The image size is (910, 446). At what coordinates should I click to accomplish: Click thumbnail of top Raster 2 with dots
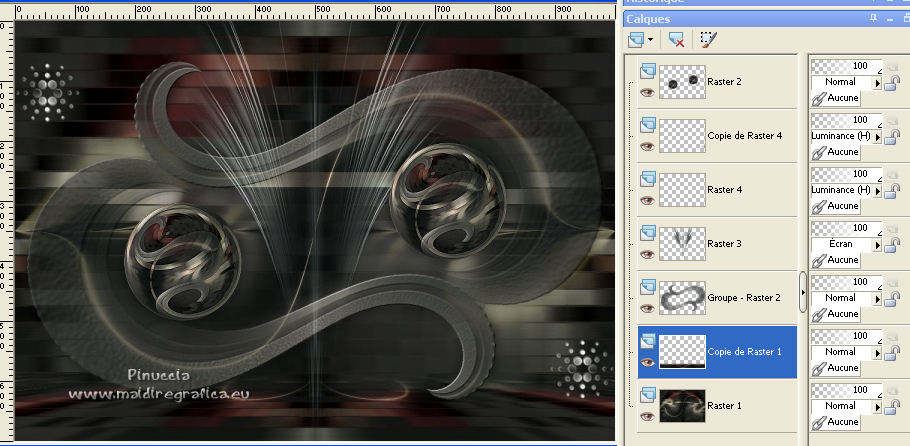pyautogui.click(x=682, y=82)
